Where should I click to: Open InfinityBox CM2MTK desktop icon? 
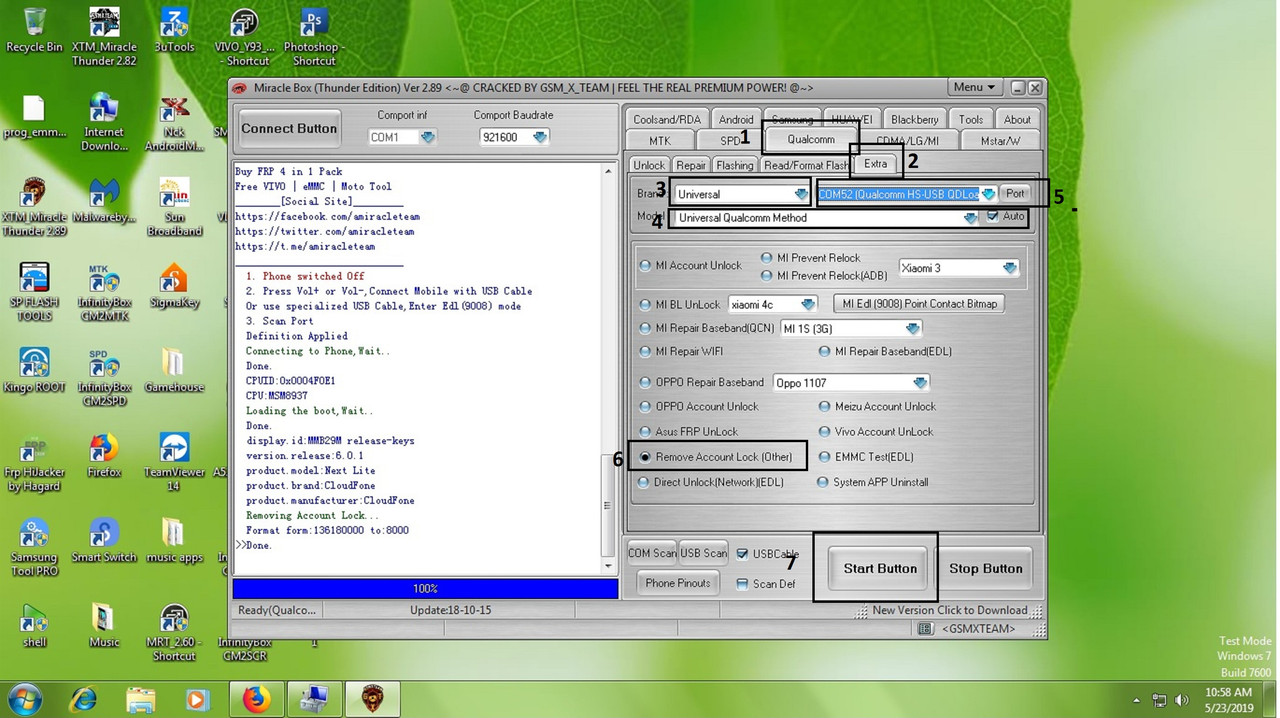tap(104, 292)
